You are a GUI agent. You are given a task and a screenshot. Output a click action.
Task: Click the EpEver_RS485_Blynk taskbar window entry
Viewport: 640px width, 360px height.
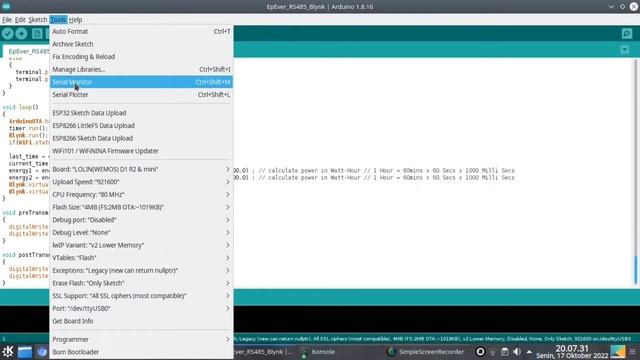click(x=263, y=352)
